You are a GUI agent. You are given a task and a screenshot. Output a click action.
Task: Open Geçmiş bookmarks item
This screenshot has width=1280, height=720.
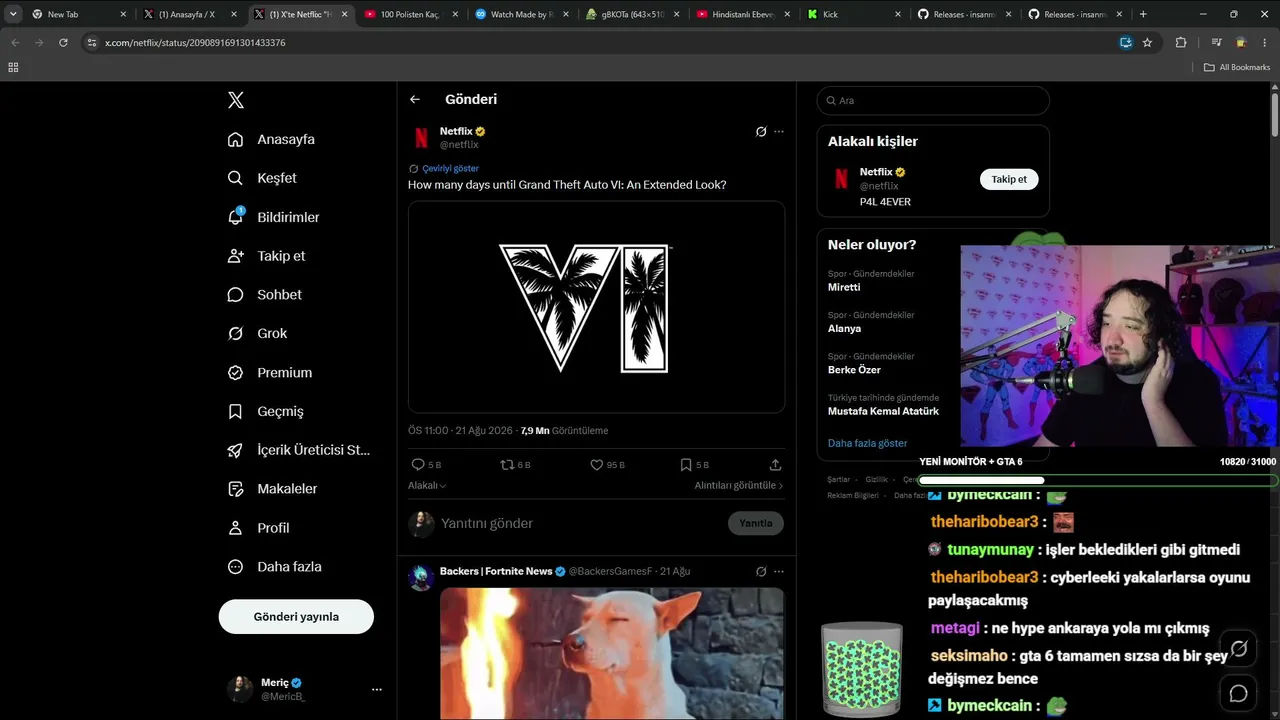point(265,411)
